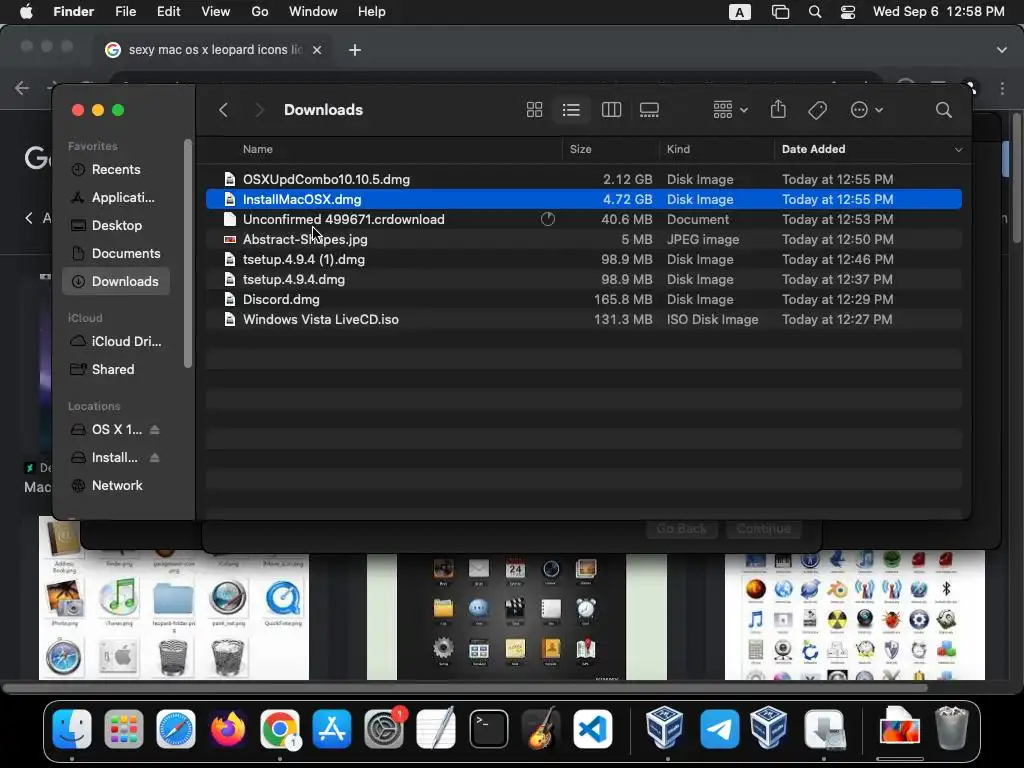Switch Finder to column view

coord(611,110)
